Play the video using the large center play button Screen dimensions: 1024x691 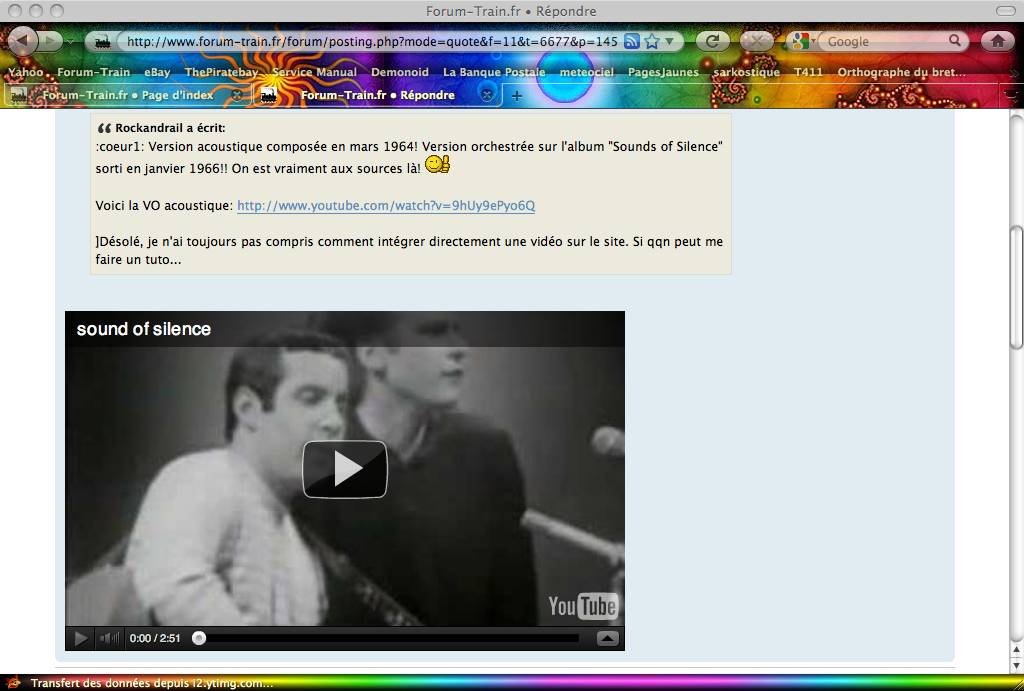click(345, 469)
